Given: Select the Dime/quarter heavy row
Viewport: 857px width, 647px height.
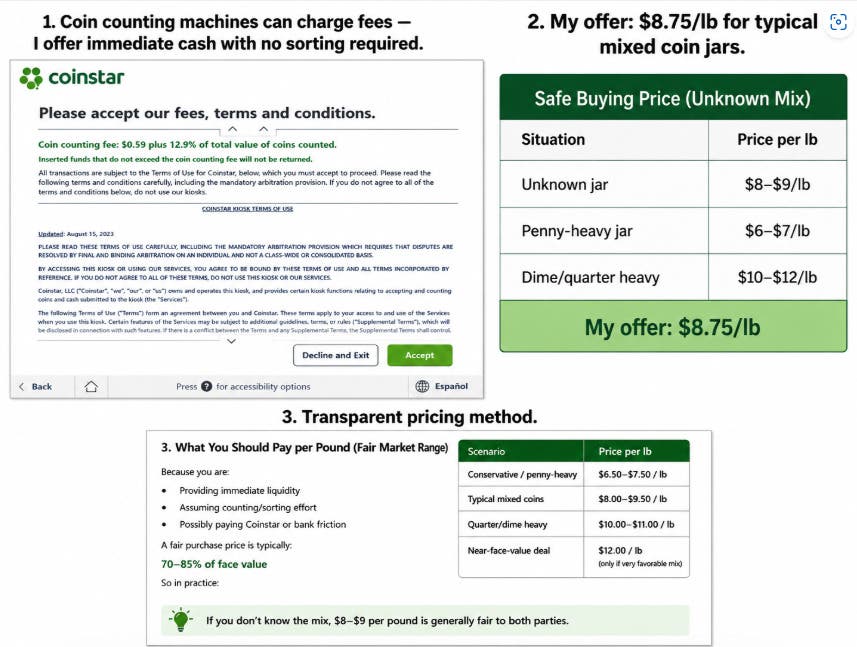Looking at the screenshot, I should tap(673, 277).
